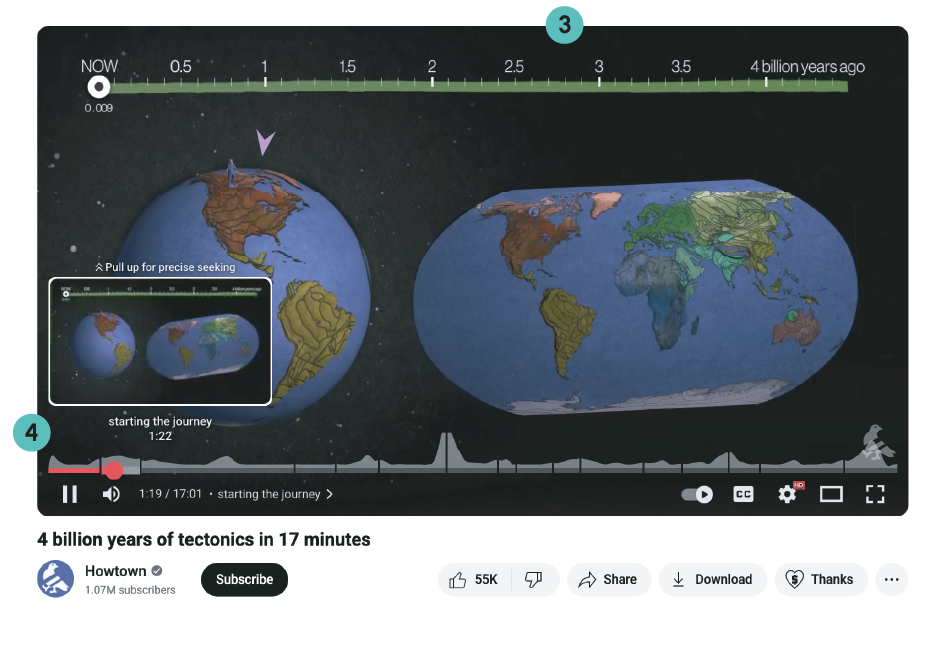Viewport: 938px width, 646px height.
Task: Enter full screen mode
Action: (x=875, y=494)
